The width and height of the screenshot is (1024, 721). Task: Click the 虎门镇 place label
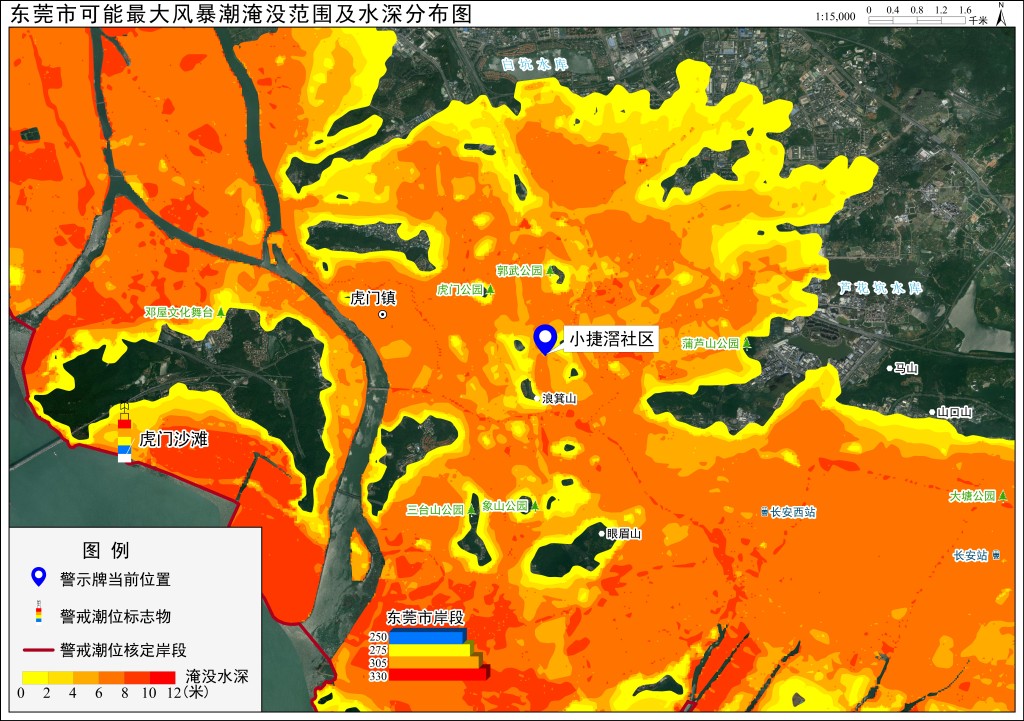[373, 298]
